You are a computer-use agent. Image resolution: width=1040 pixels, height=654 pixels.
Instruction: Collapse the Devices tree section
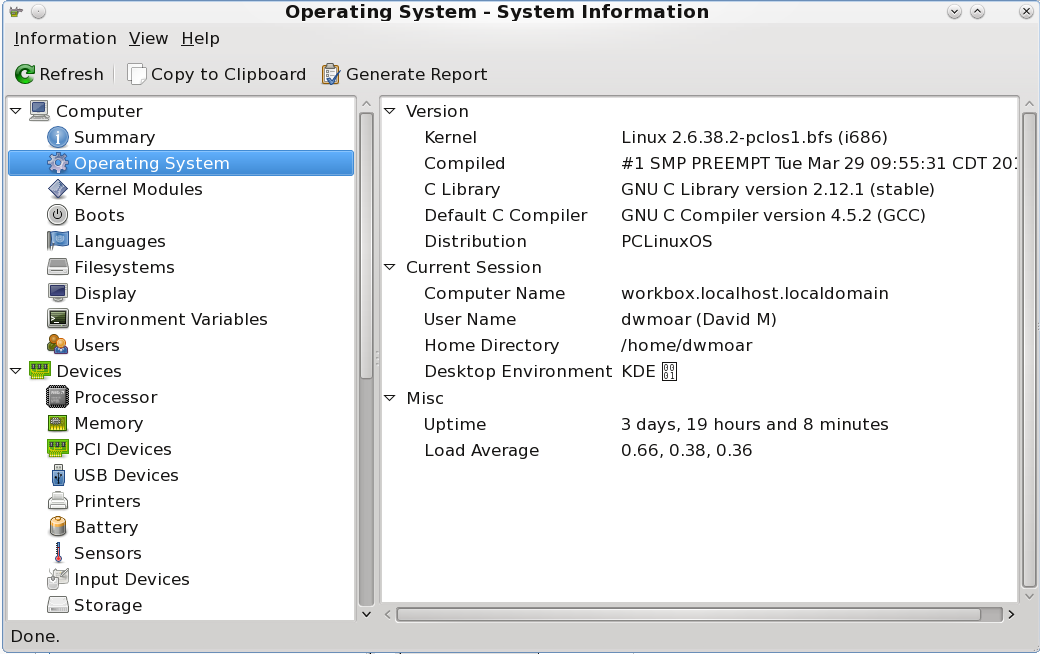[x=16, y=371]
